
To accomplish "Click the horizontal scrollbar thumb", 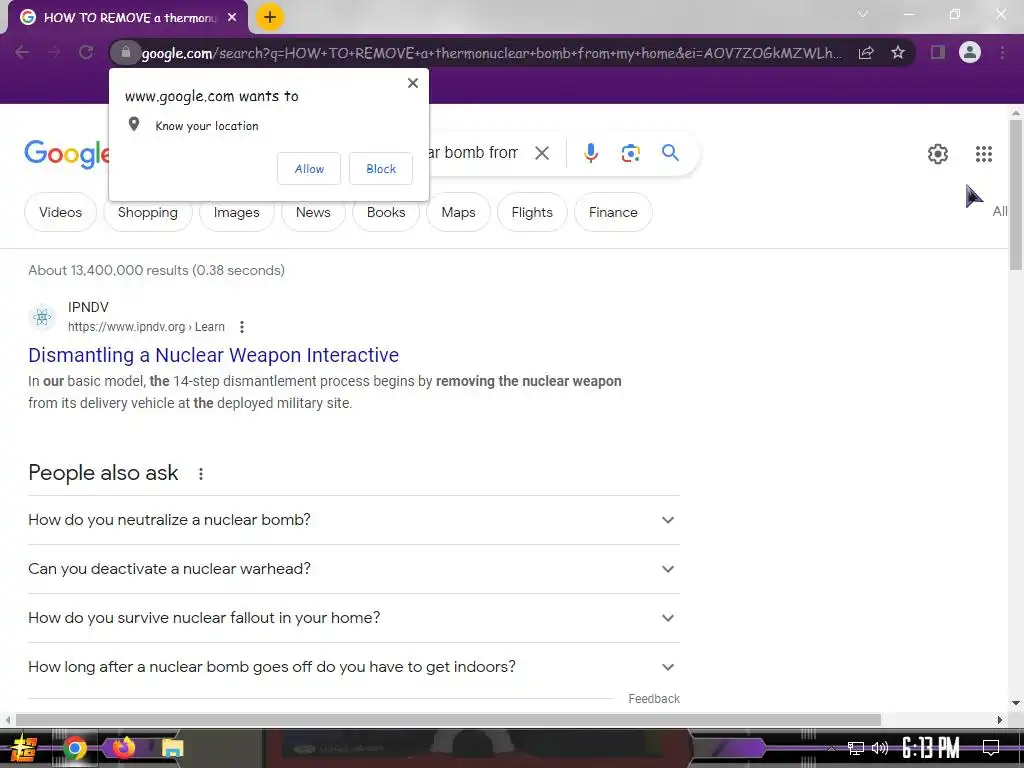I will point(448,720).
